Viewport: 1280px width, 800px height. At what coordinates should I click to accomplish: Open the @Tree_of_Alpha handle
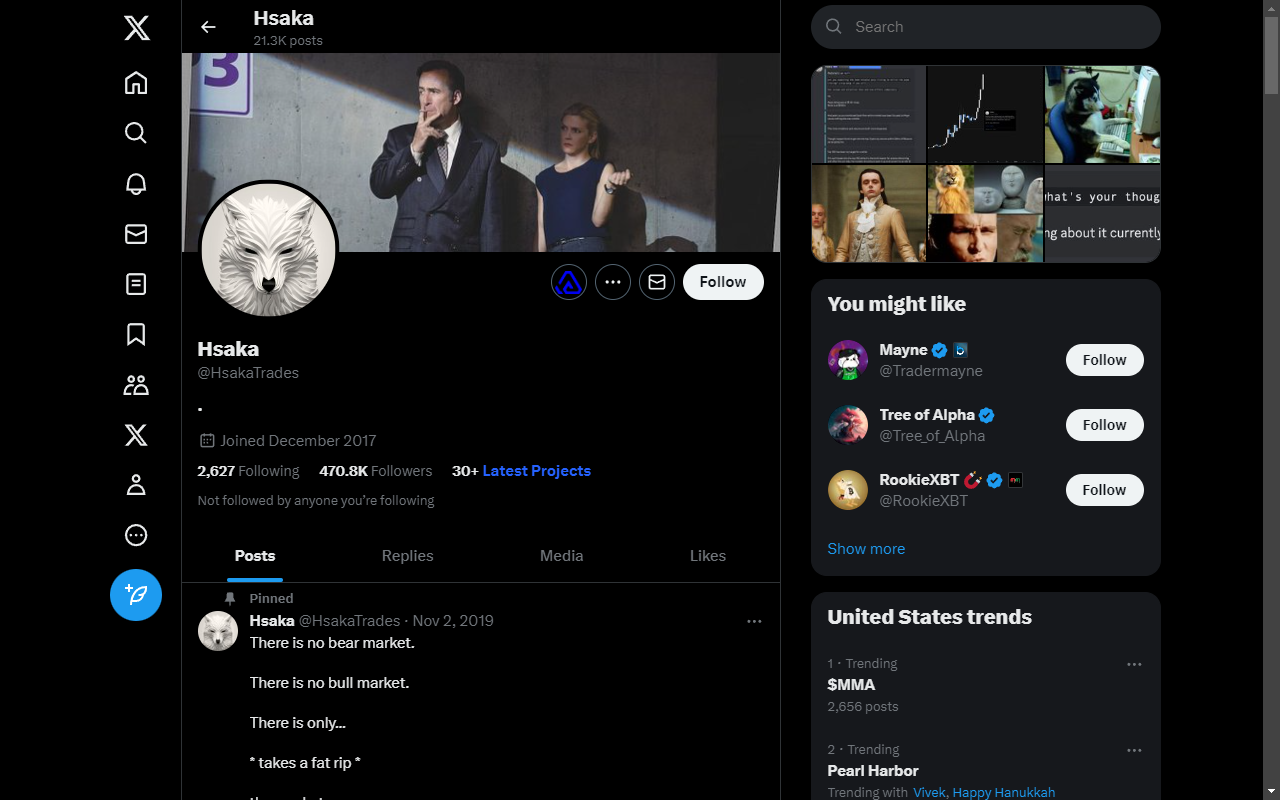932,436
